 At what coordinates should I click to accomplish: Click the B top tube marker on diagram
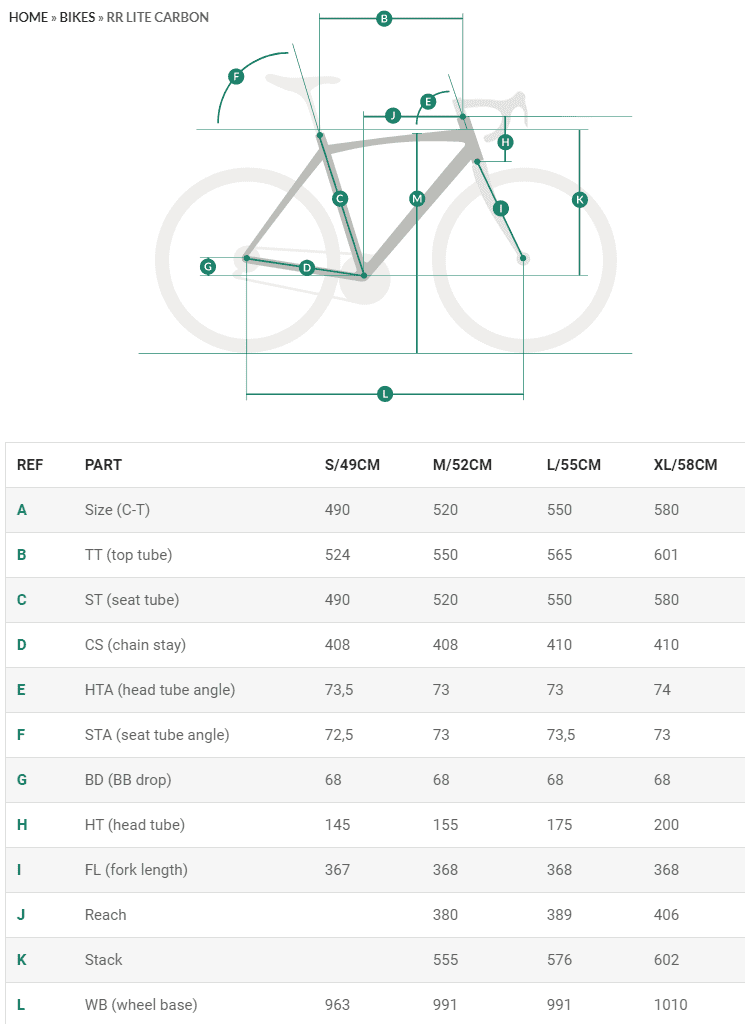click(384, 18)
